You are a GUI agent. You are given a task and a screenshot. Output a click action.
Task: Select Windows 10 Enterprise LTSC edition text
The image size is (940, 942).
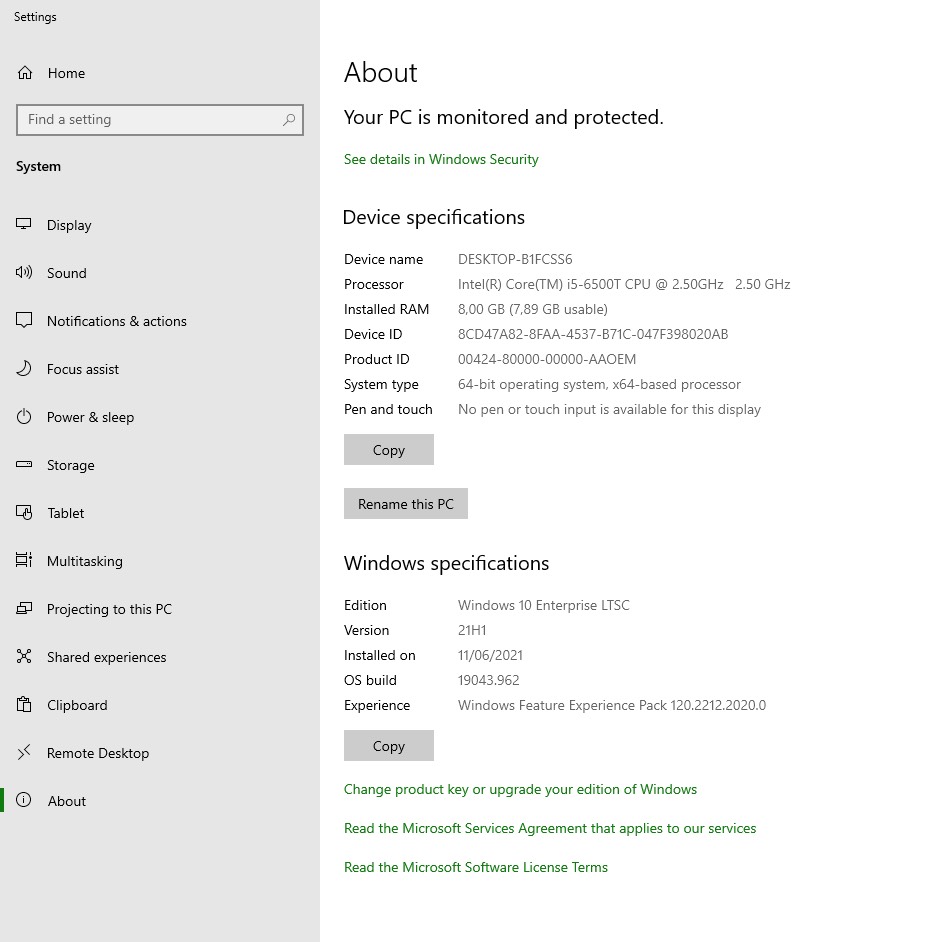click(x=544, y=606)
